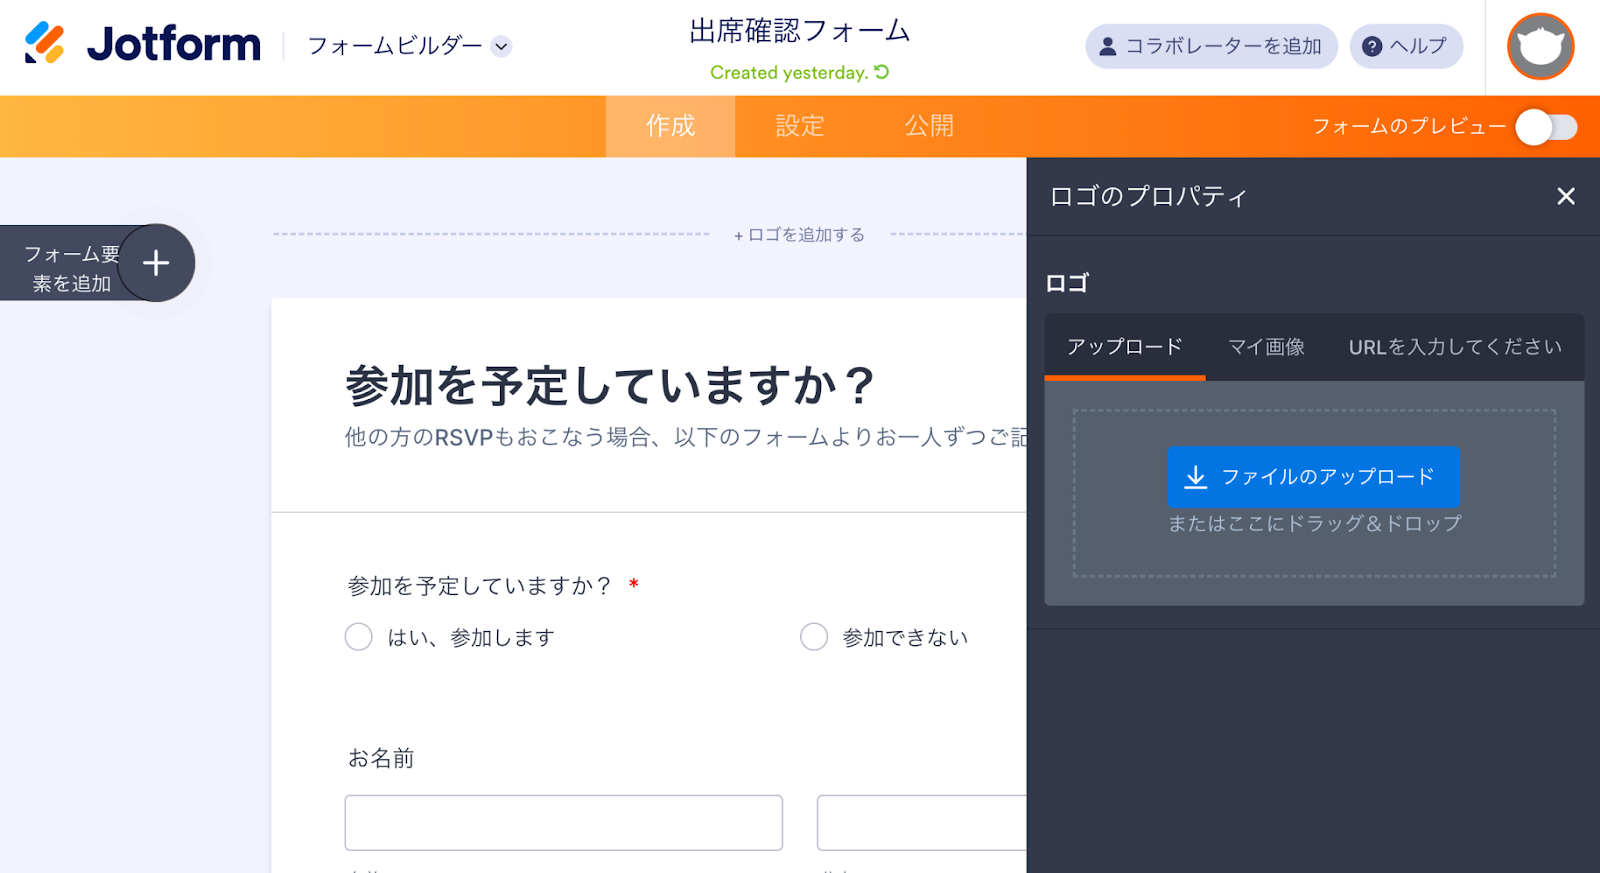
Task: Click the またはここにドラッグ＆ドロップ text
Action: [x=1314, y=523]
